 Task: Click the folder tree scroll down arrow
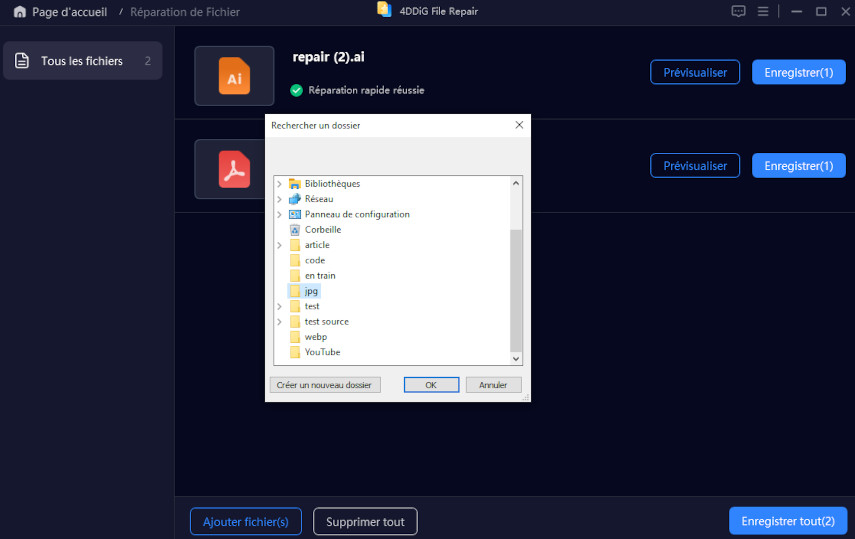point(516,358)
